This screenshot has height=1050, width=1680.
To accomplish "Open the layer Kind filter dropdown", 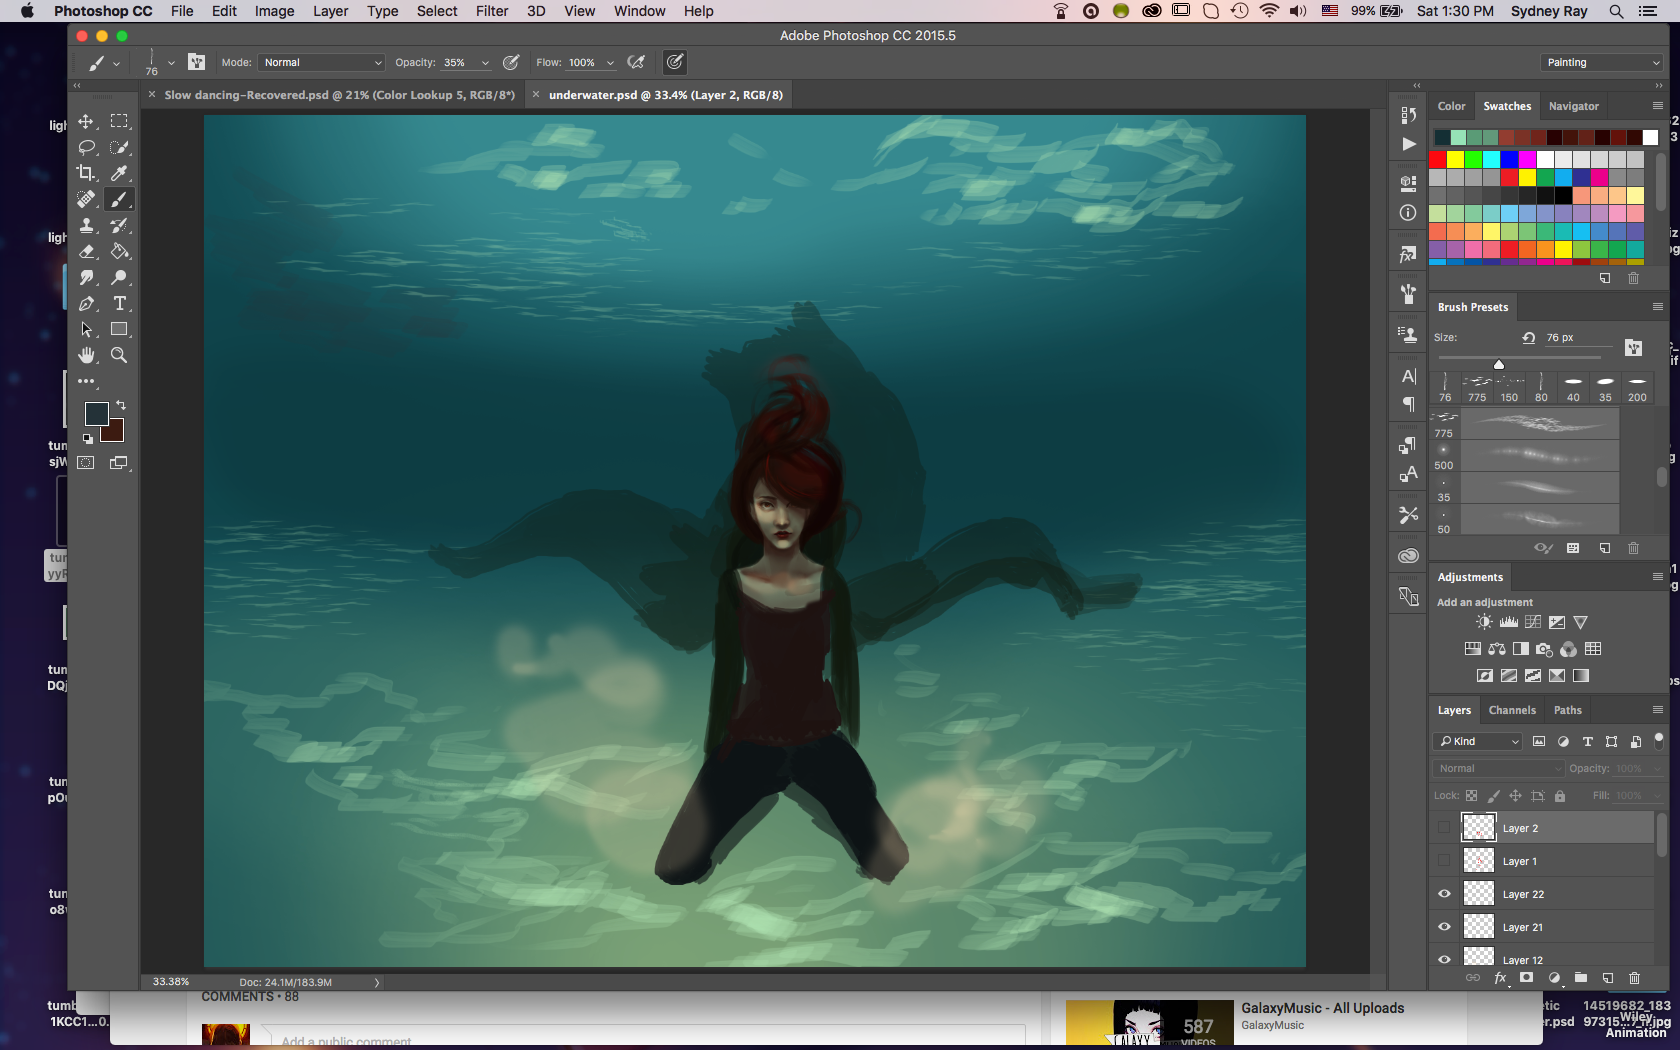I will [1478, 741].
